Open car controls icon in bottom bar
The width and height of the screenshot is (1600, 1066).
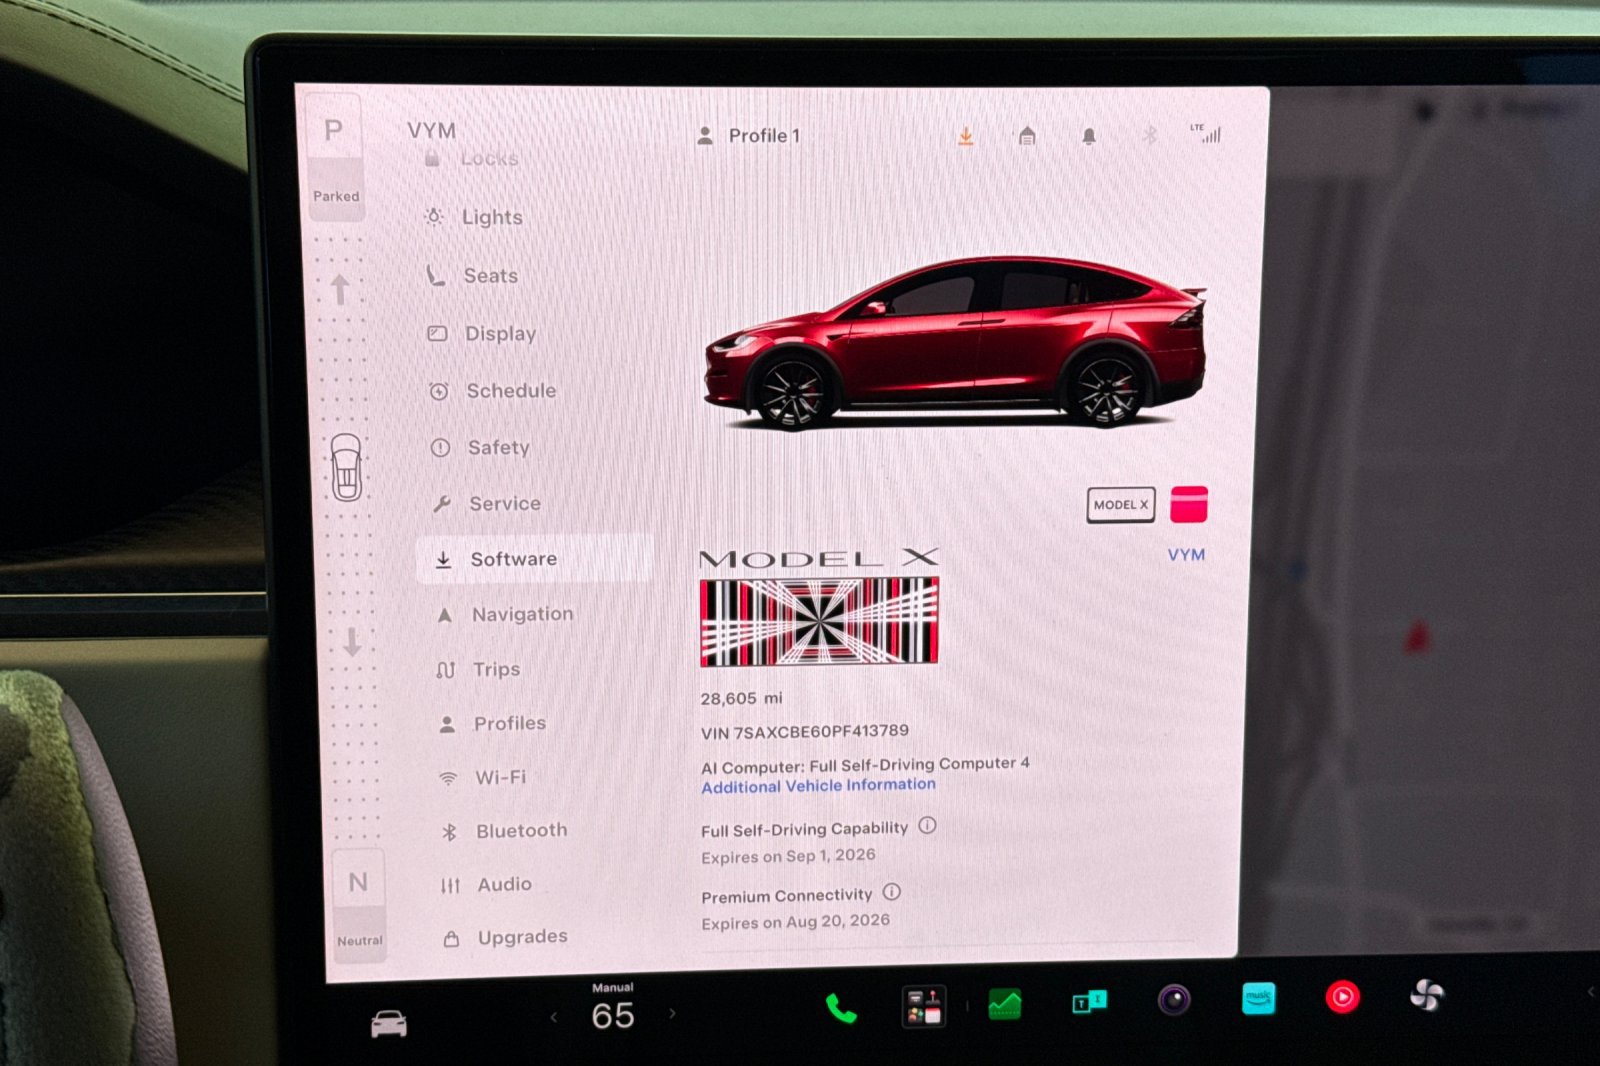click(x=389, y=1024)
